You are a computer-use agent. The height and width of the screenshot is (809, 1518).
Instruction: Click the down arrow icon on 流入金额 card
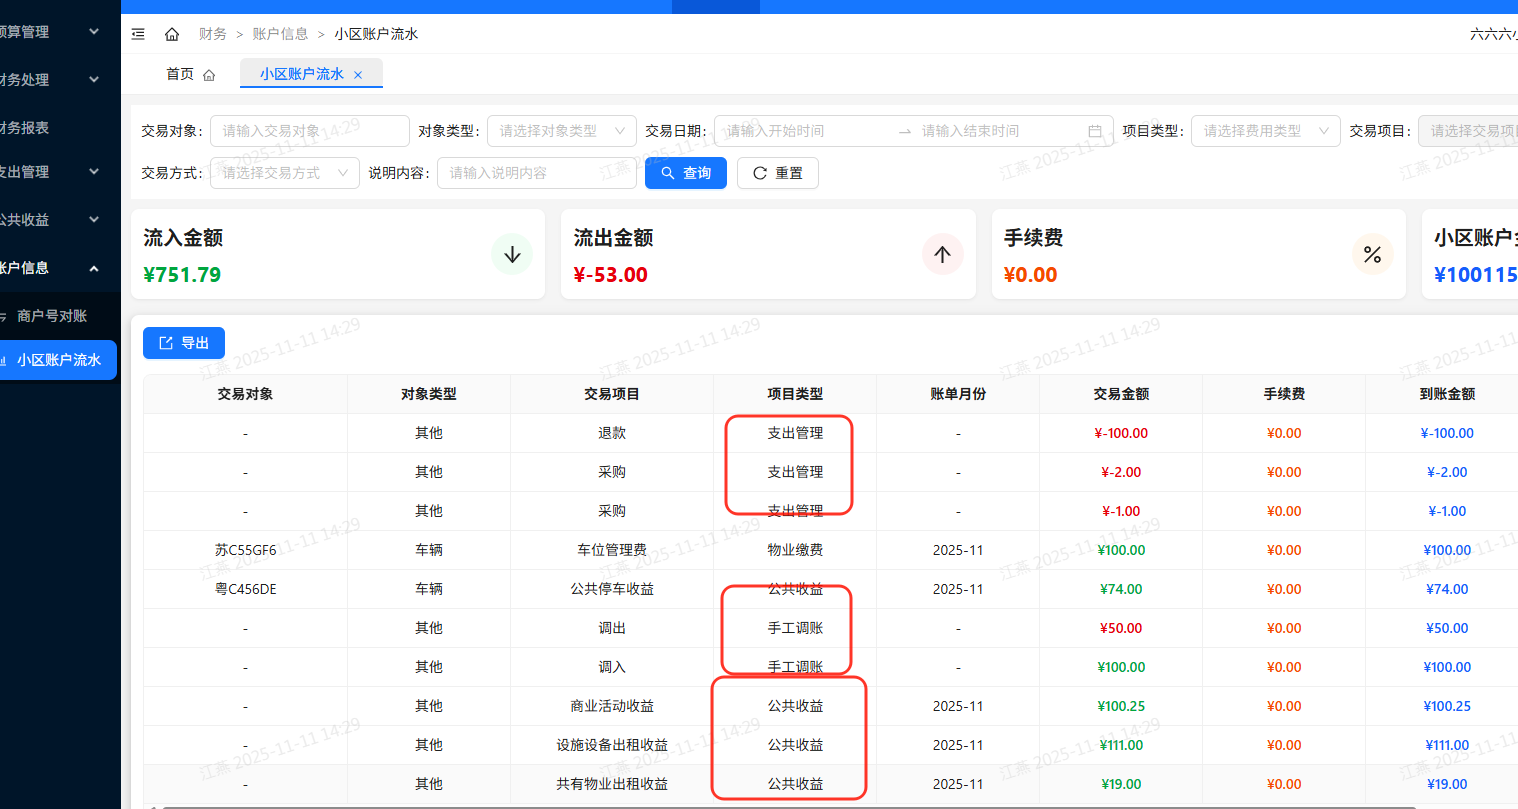click(x=512, y=254)
